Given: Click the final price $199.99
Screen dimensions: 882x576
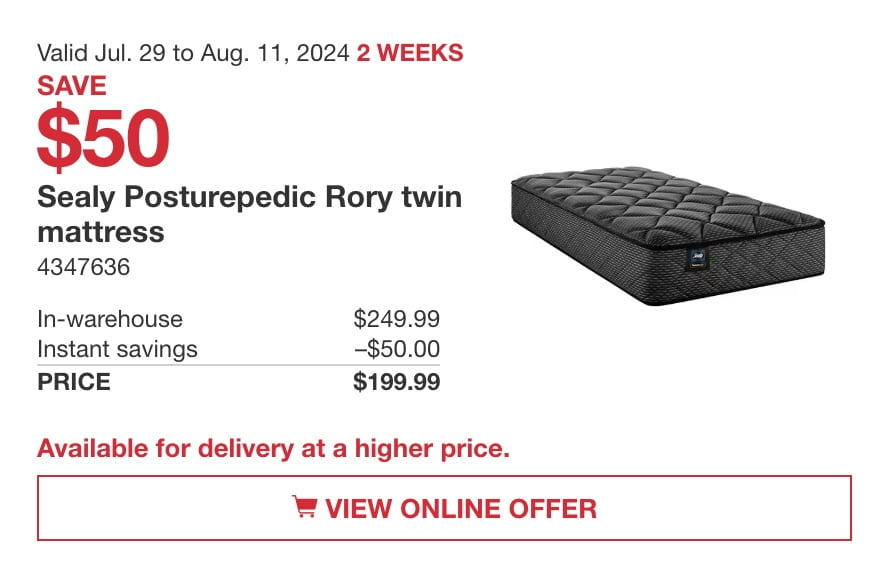Looking at the screenshot, I should (397, 381).
